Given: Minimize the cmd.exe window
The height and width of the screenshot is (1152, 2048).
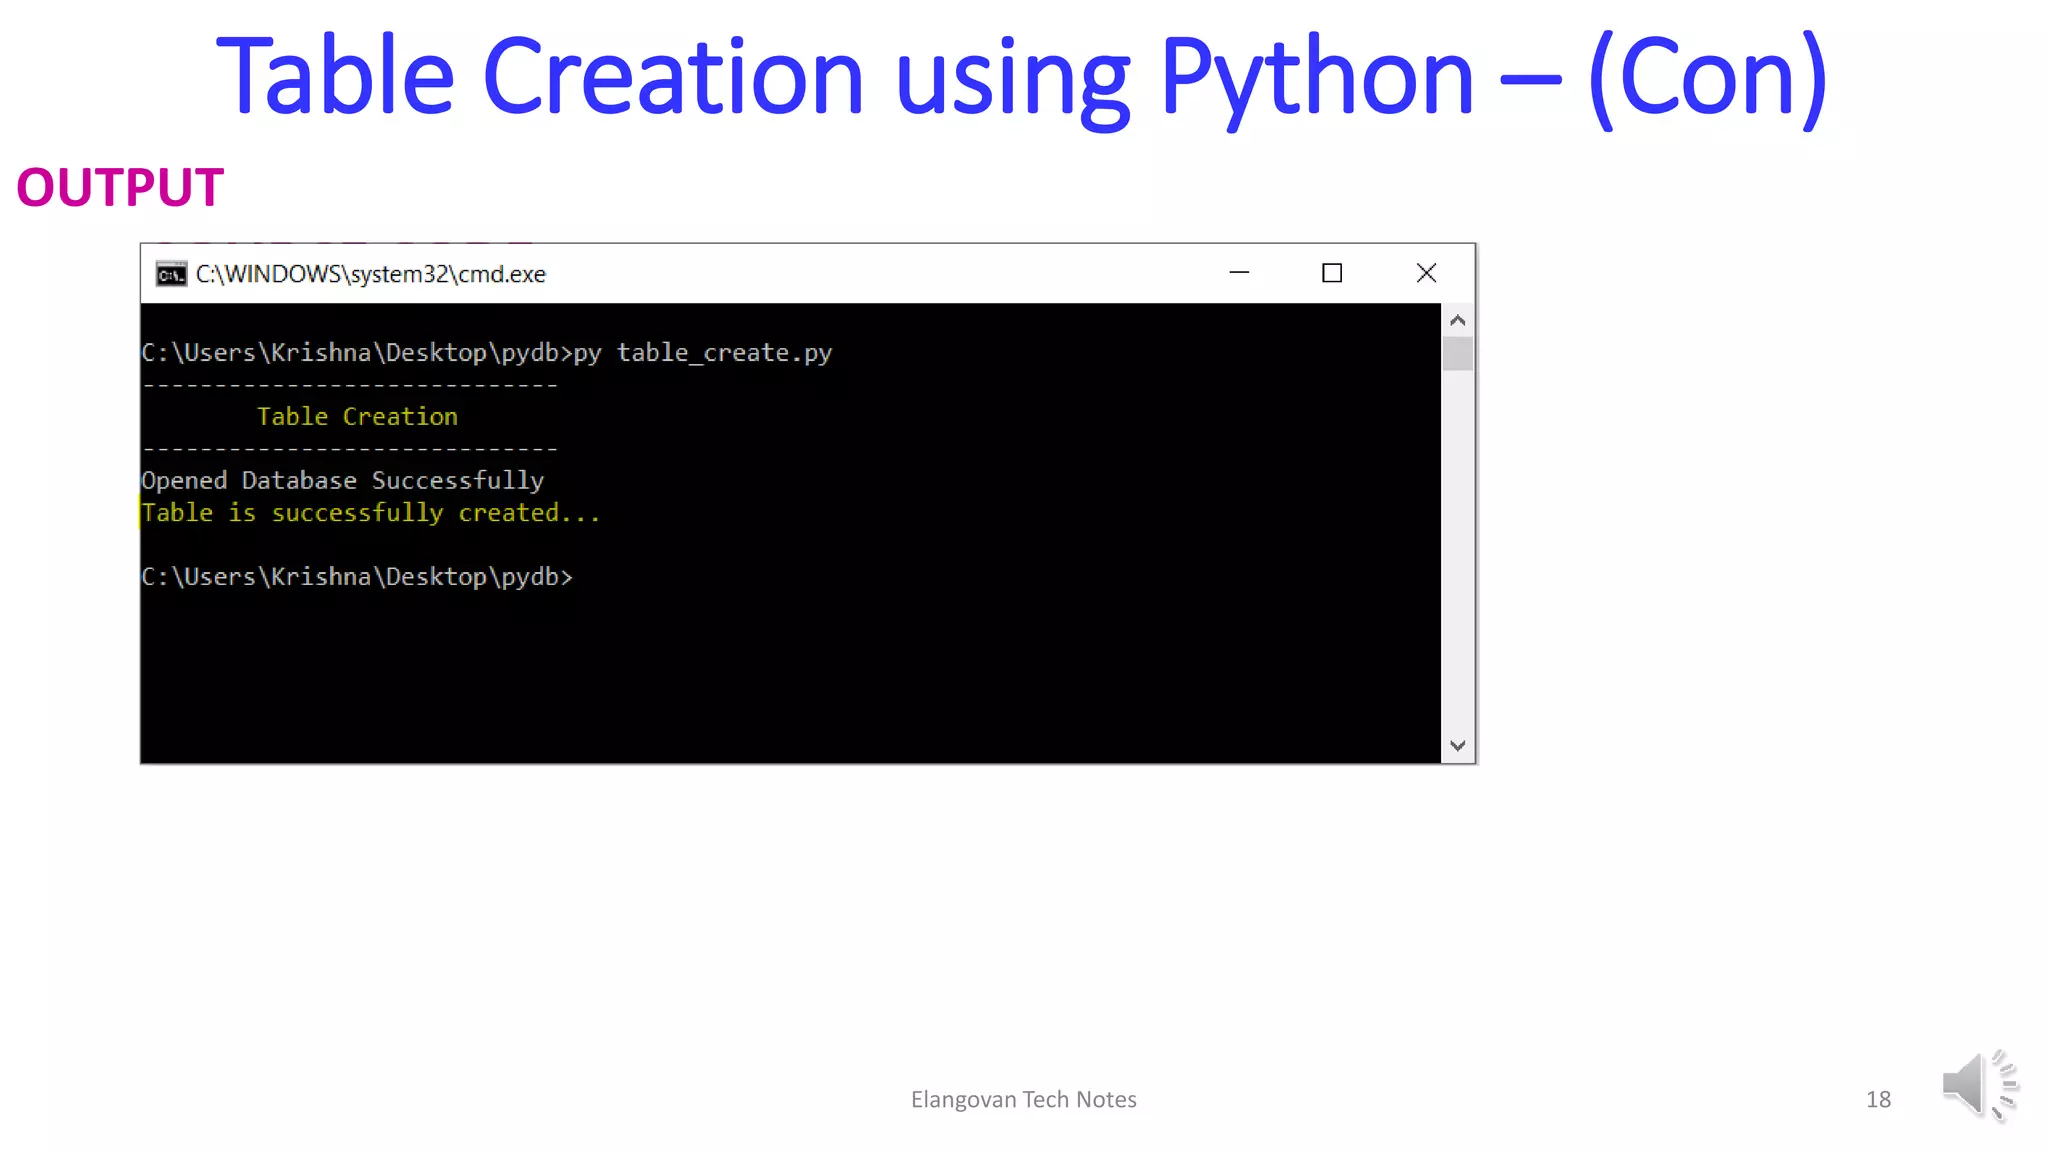Looking at the screenshot, I should [1239, 273].
